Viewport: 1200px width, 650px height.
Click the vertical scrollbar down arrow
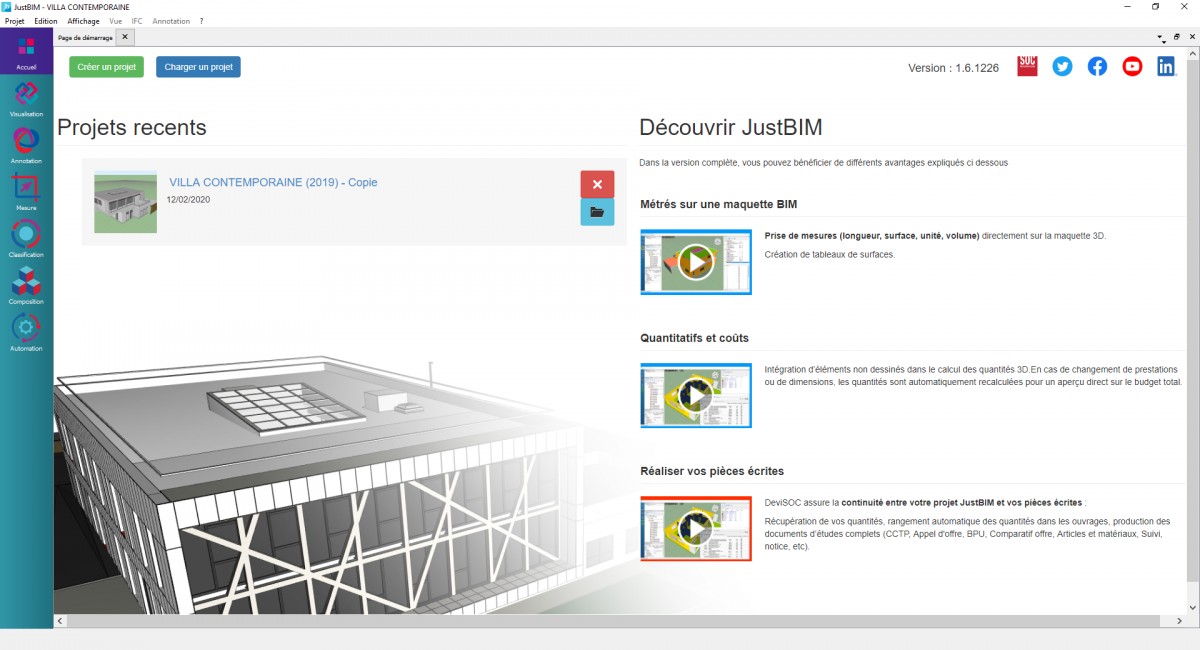tap(1193, 608)
